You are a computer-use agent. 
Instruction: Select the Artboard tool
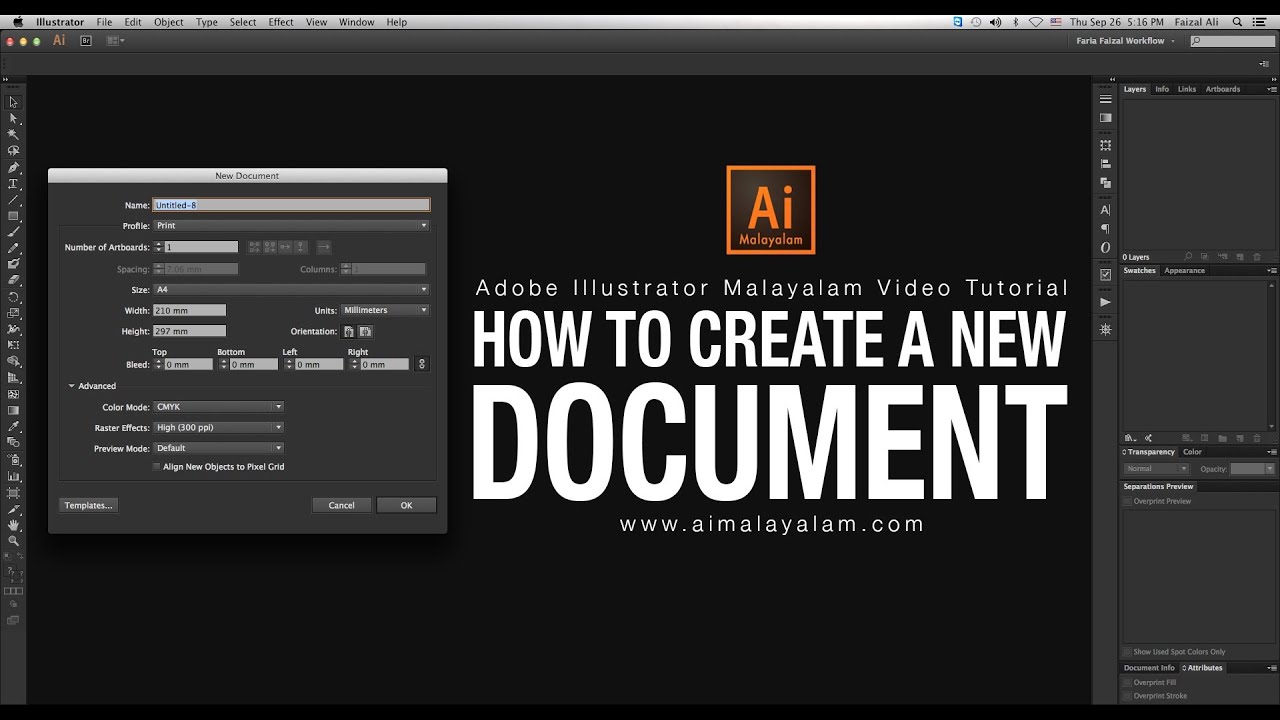pyautogui.click(x=13, y=492)
